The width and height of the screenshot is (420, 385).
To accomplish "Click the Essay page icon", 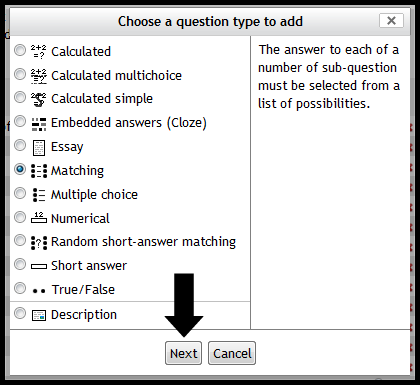I will coord(39,148).
